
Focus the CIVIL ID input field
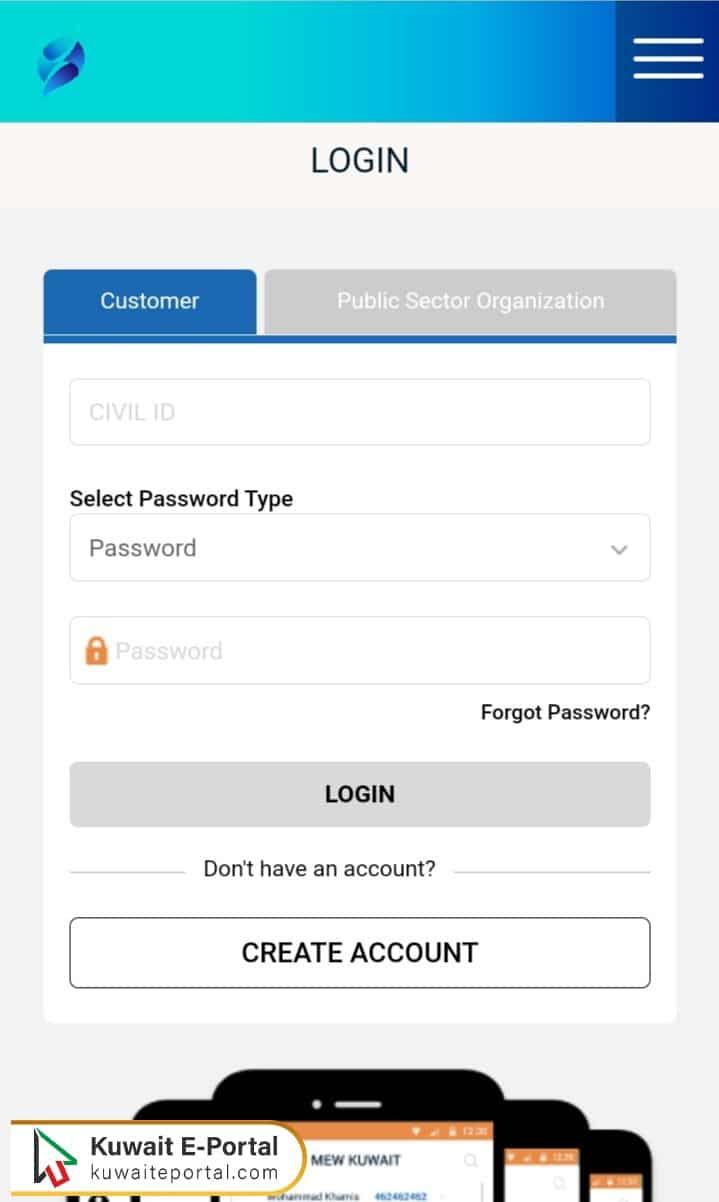click(x=360, y=411)
